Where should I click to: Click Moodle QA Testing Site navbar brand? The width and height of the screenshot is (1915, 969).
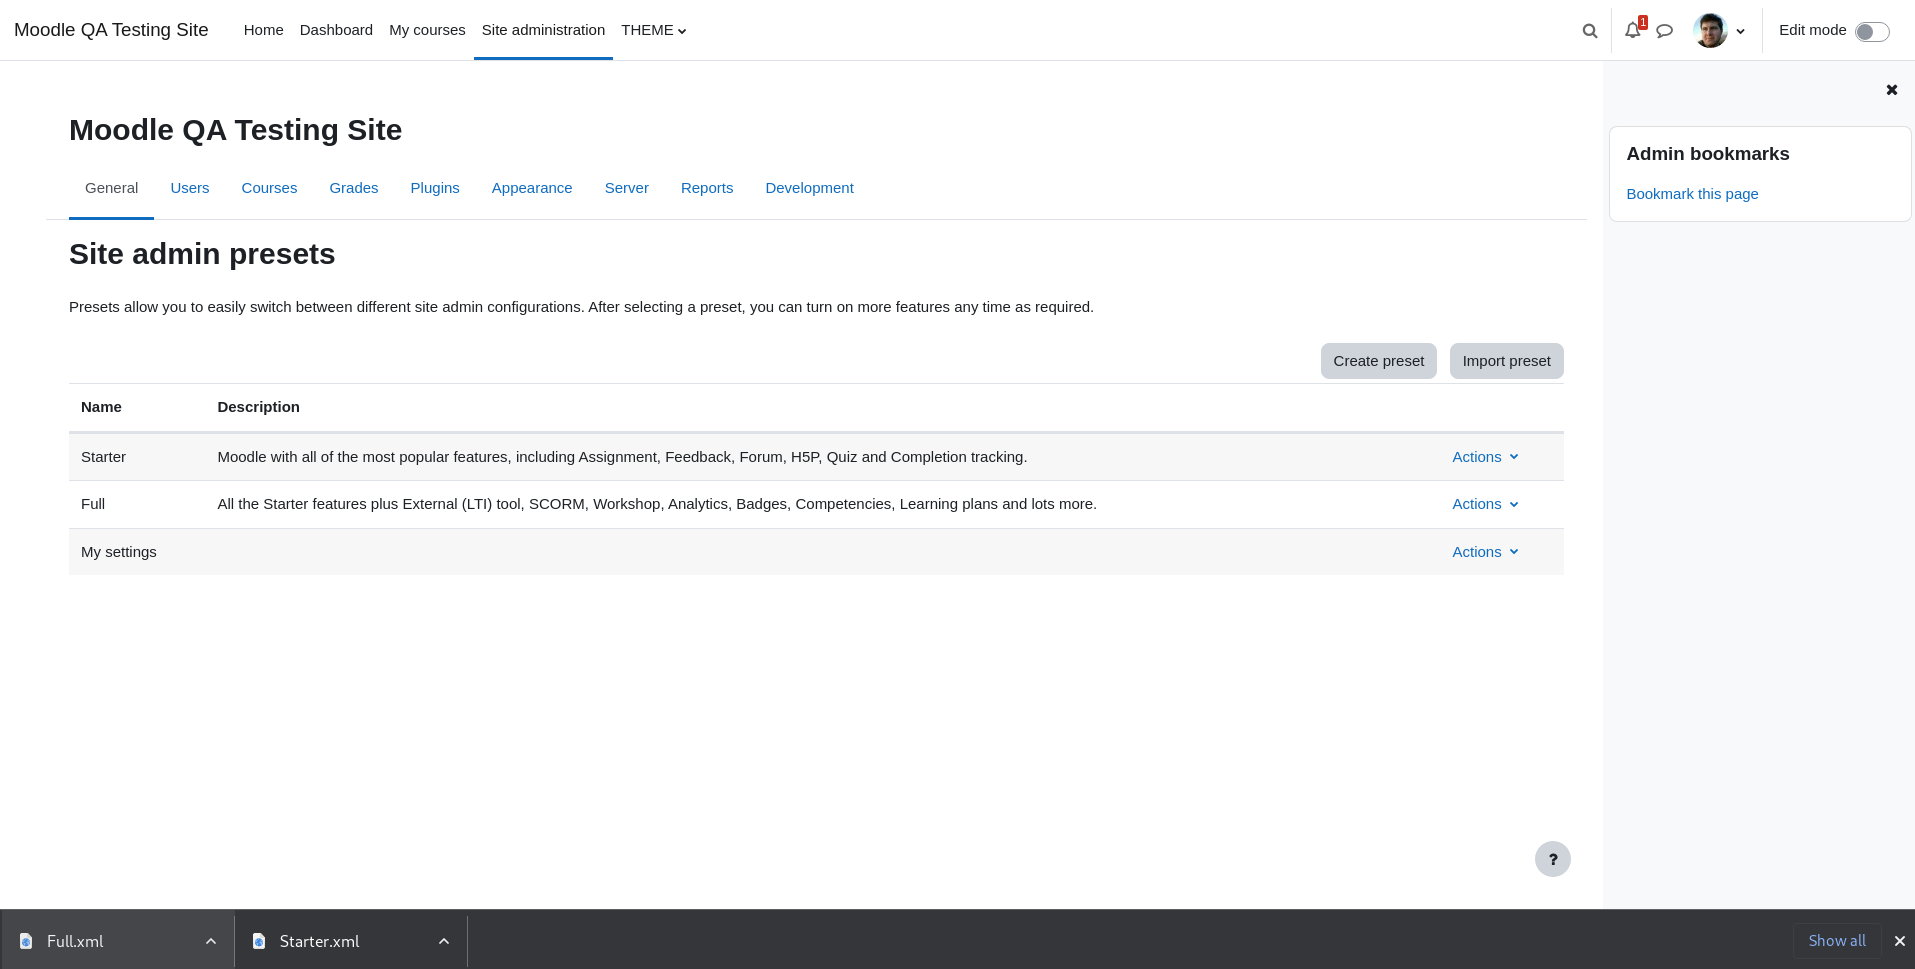(111, 30)
